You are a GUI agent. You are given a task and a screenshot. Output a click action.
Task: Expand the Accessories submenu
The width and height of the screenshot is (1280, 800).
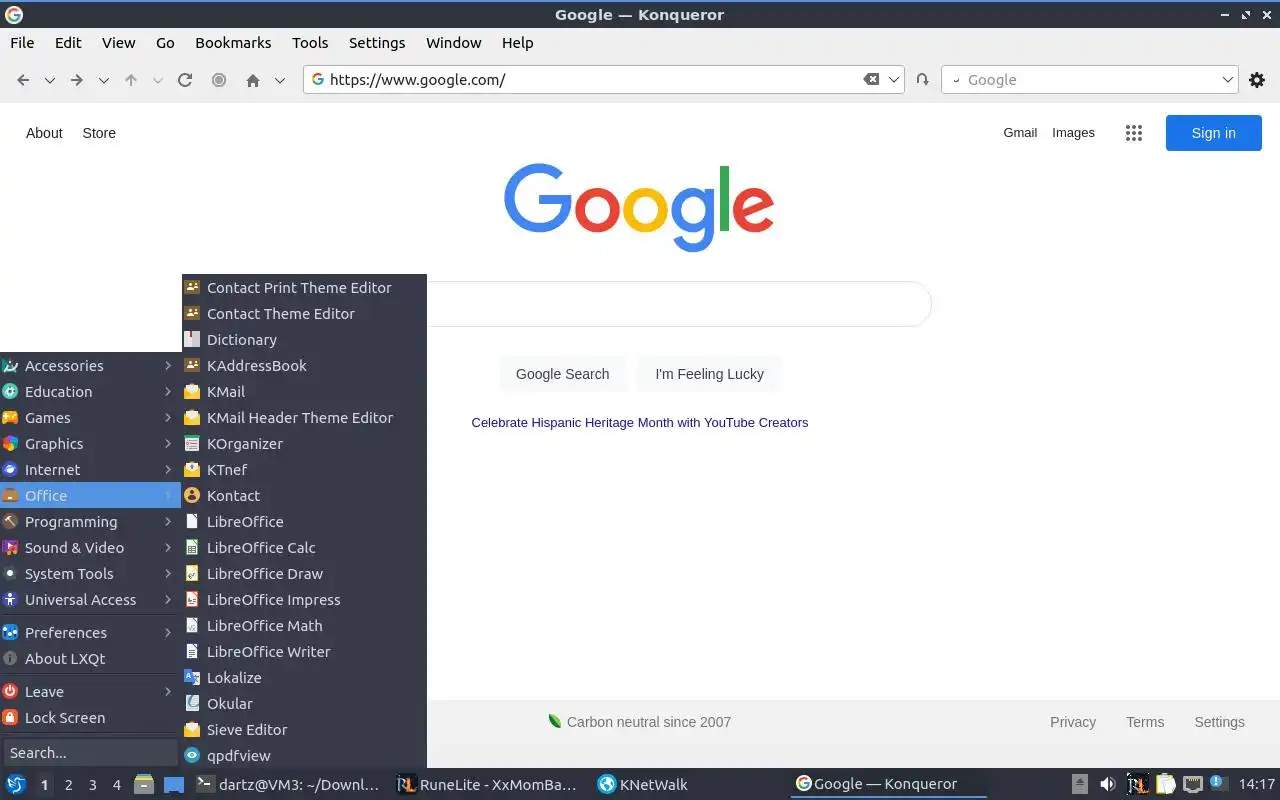tap(90, 366)
